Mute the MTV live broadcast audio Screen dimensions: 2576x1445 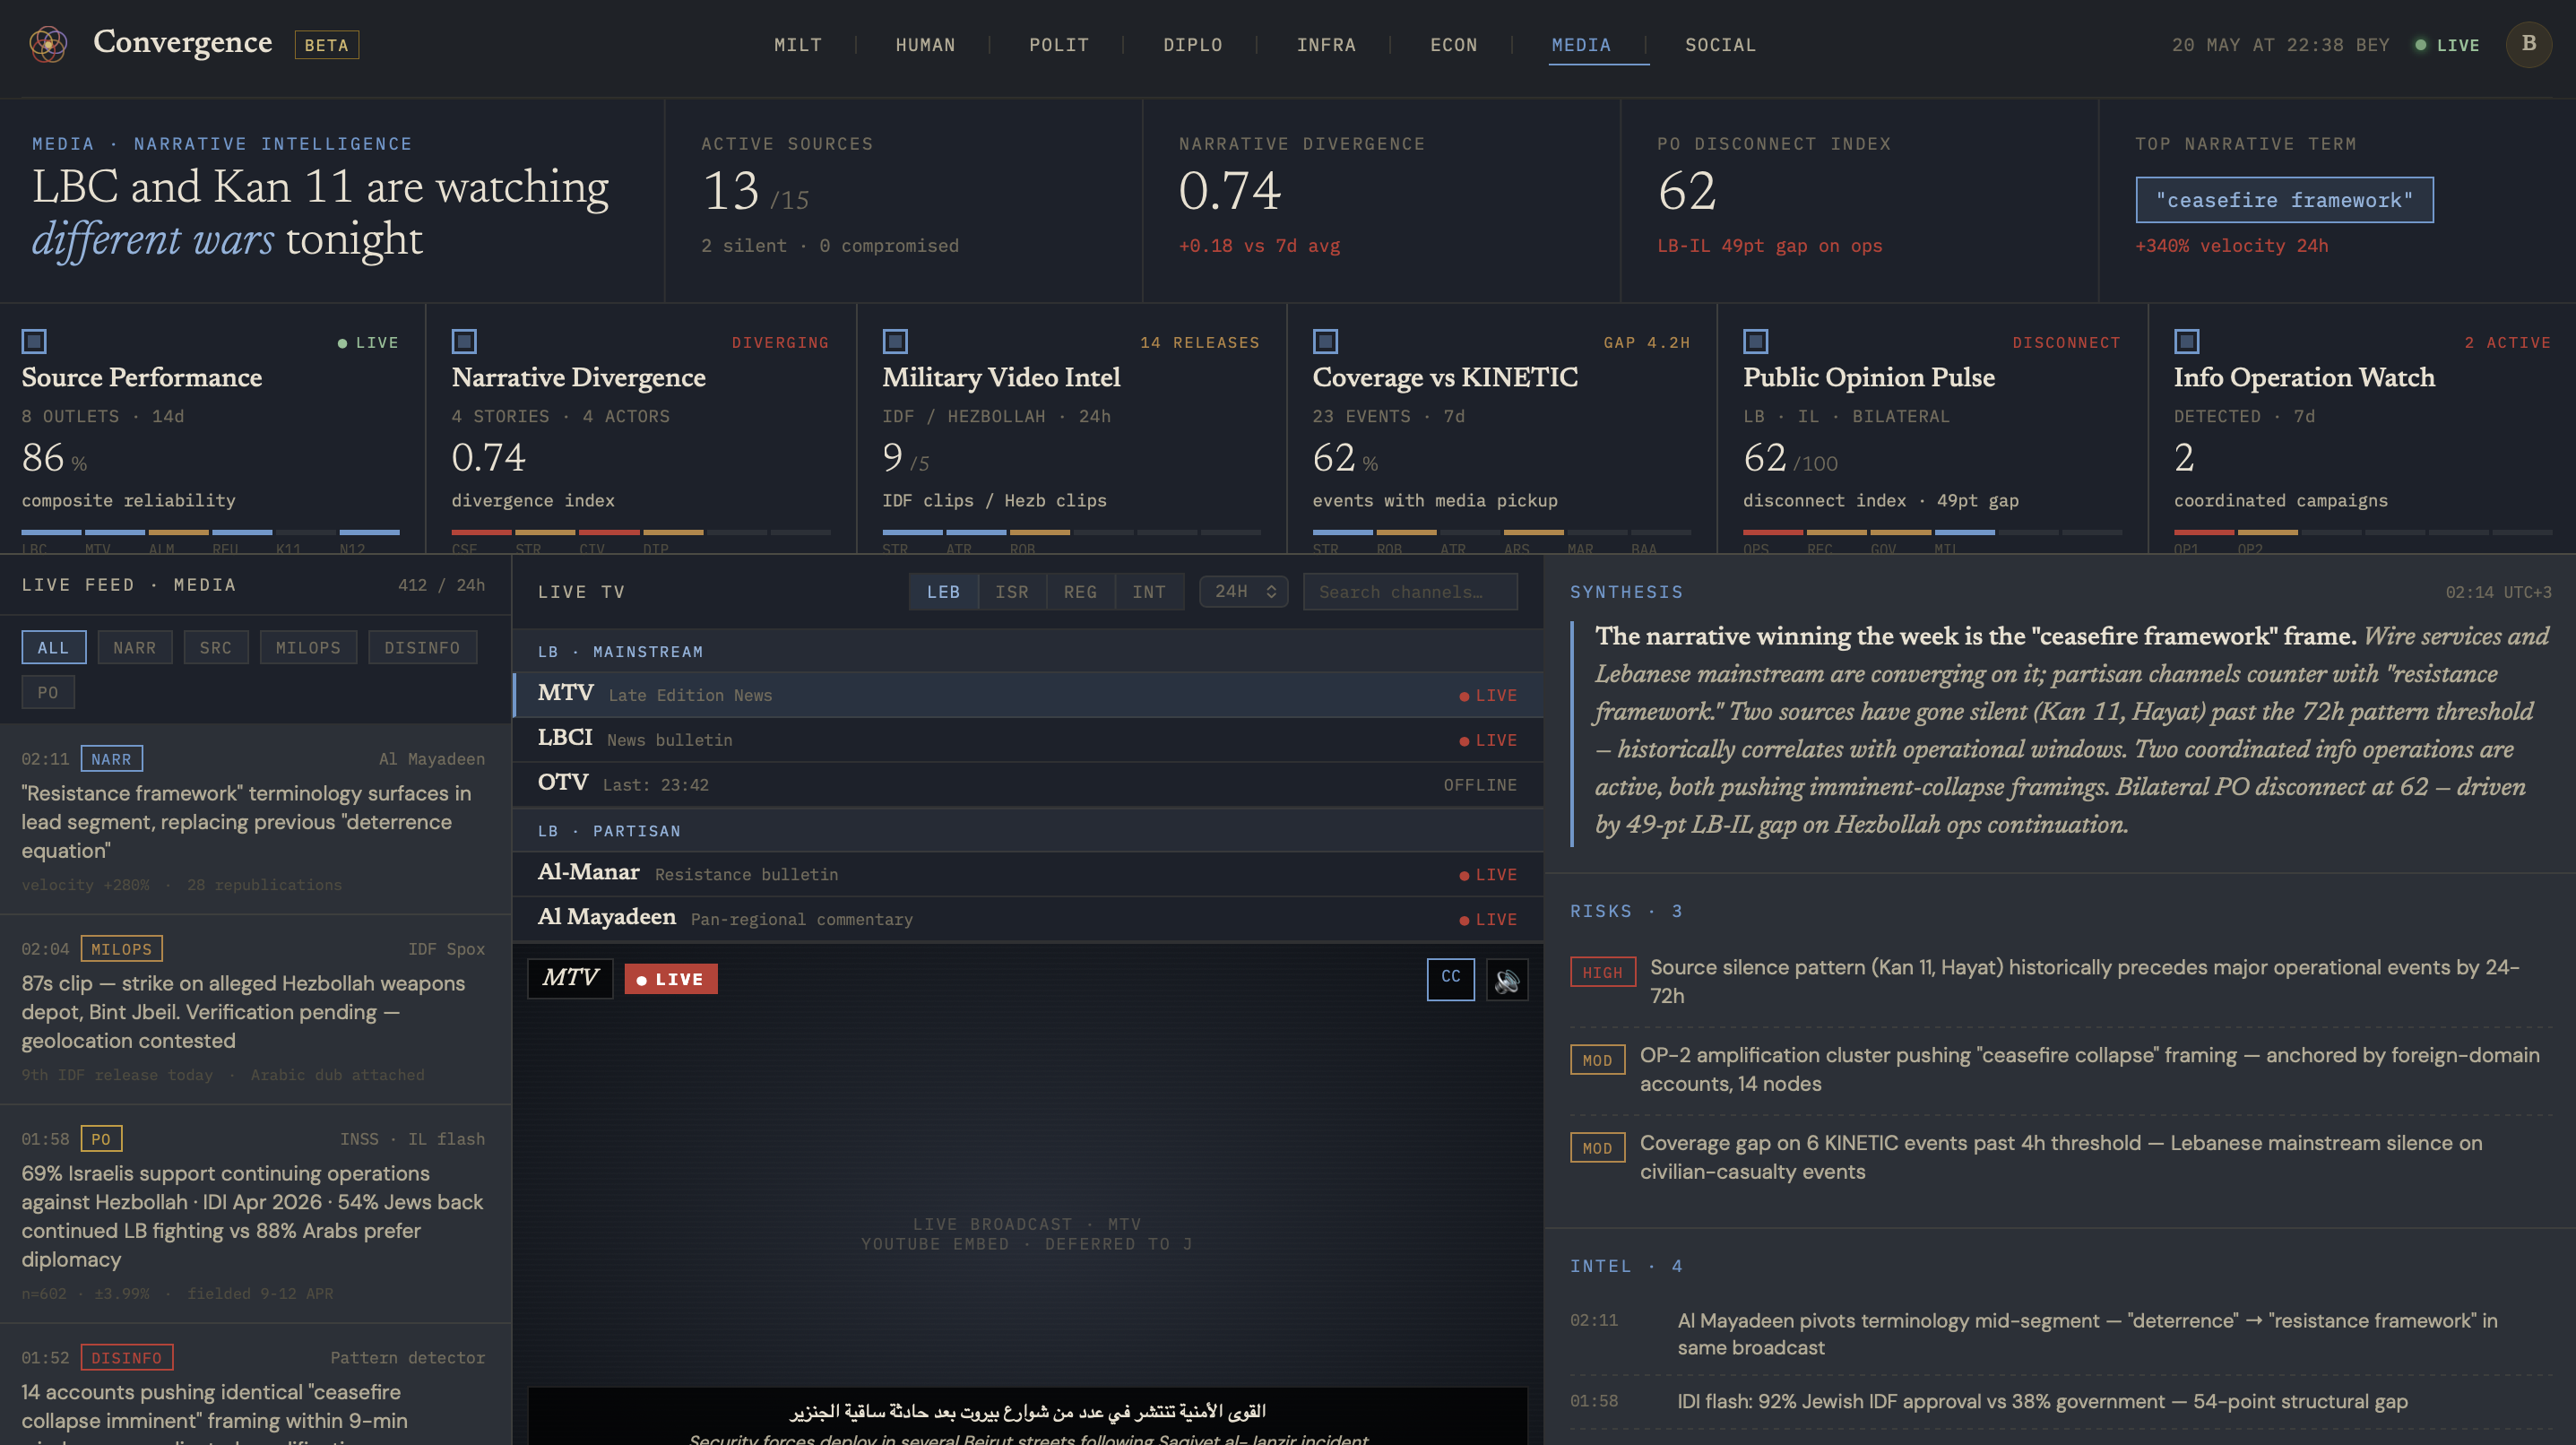click(x=1507, y=980)
